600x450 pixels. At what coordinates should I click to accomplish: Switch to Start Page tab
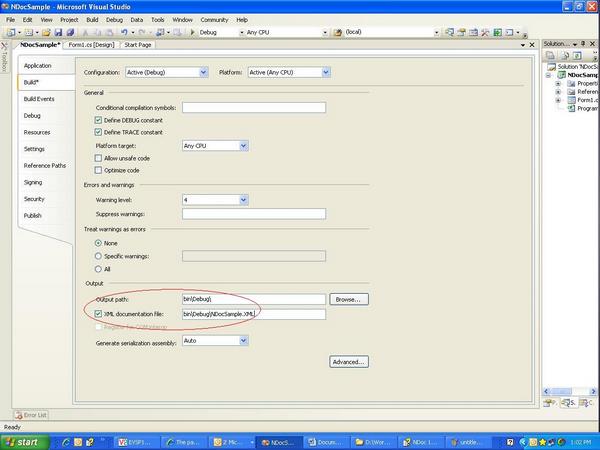138,45
